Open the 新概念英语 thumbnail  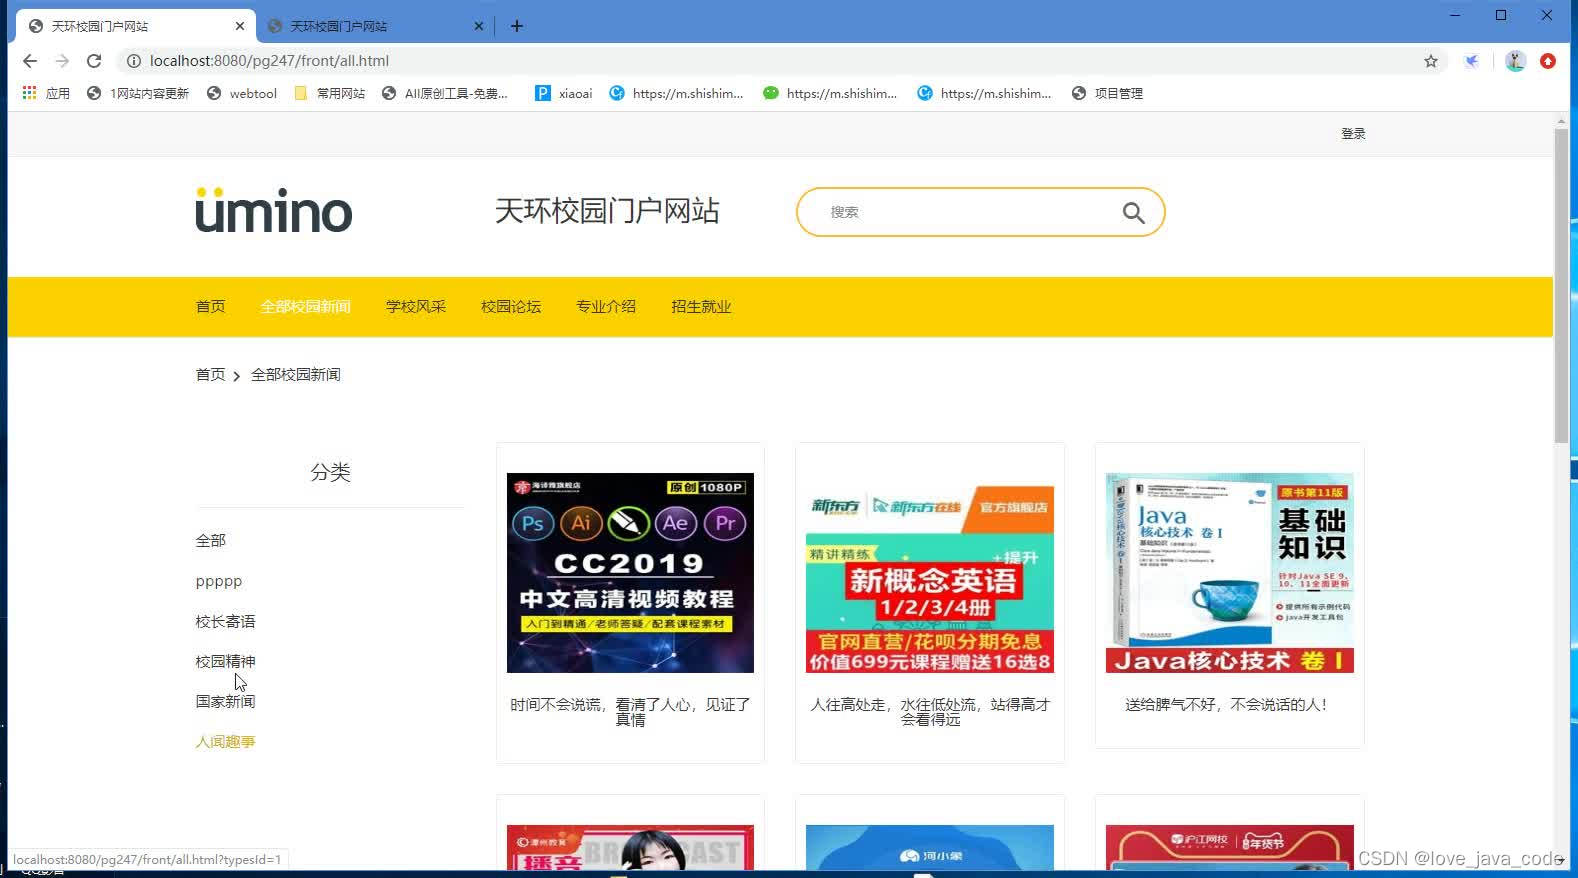click(x=930, y=573)
